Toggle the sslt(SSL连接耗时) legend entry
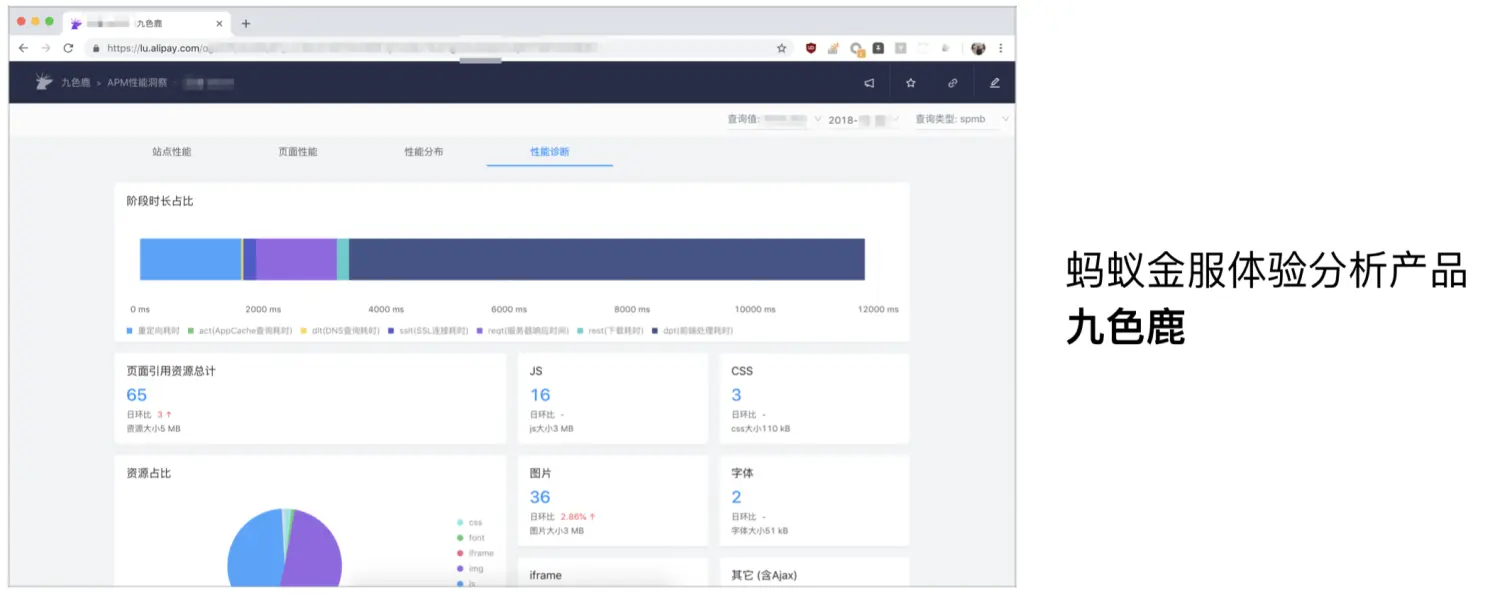Image resolution: width=1500 pixels, height=600 pixels. 428,330
